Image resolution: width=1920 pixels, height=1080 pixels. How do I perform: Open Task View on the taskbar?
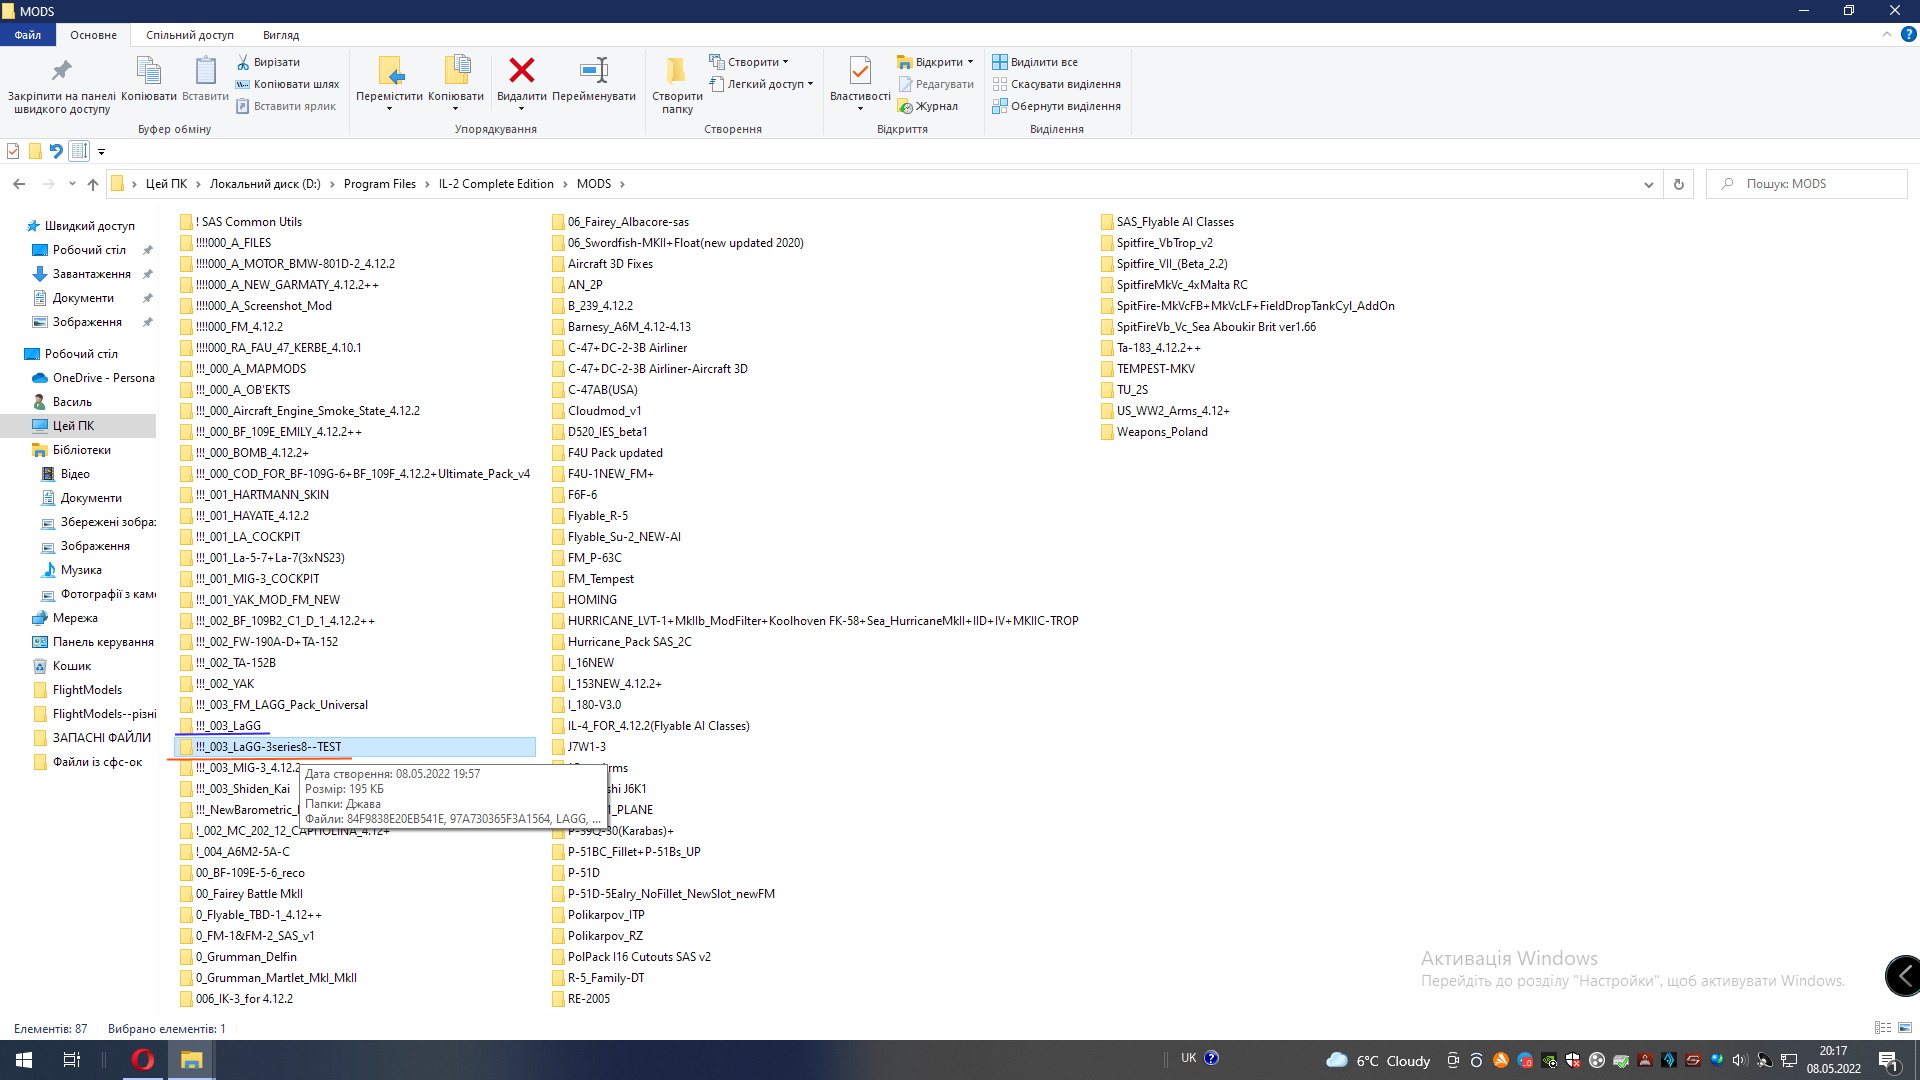point(72,1060)
